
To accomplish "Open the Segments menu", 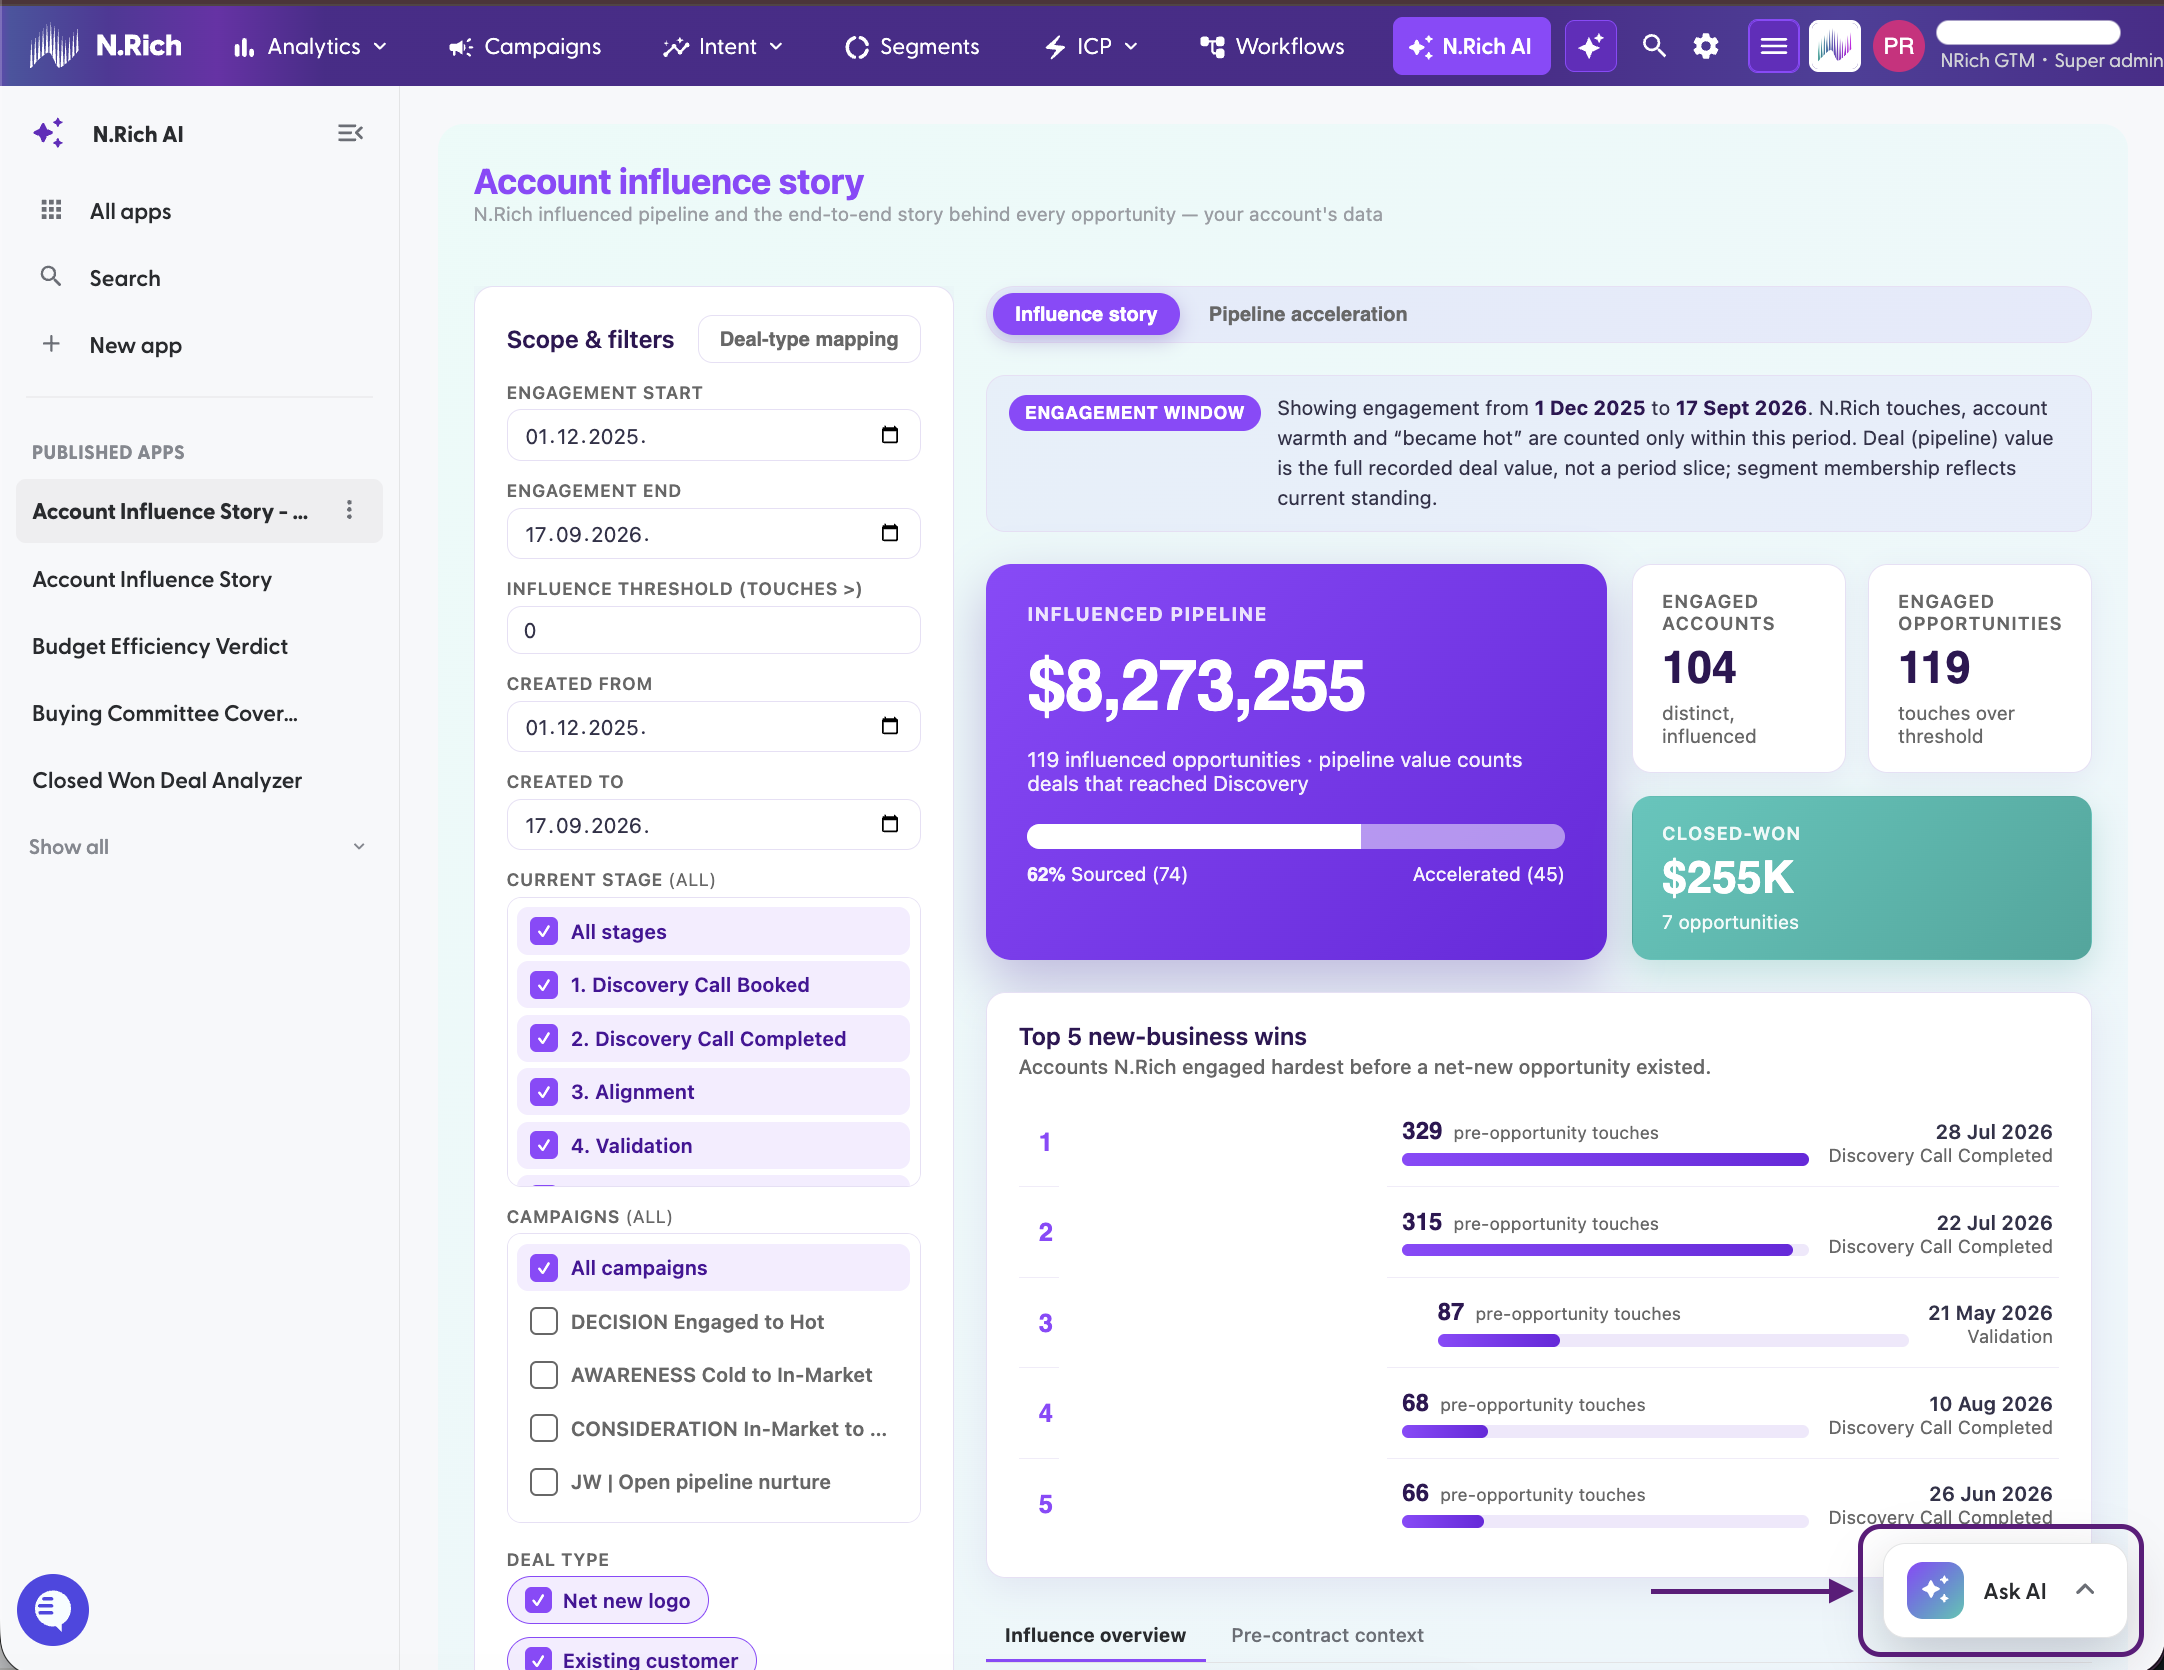I will coord(913,47).
